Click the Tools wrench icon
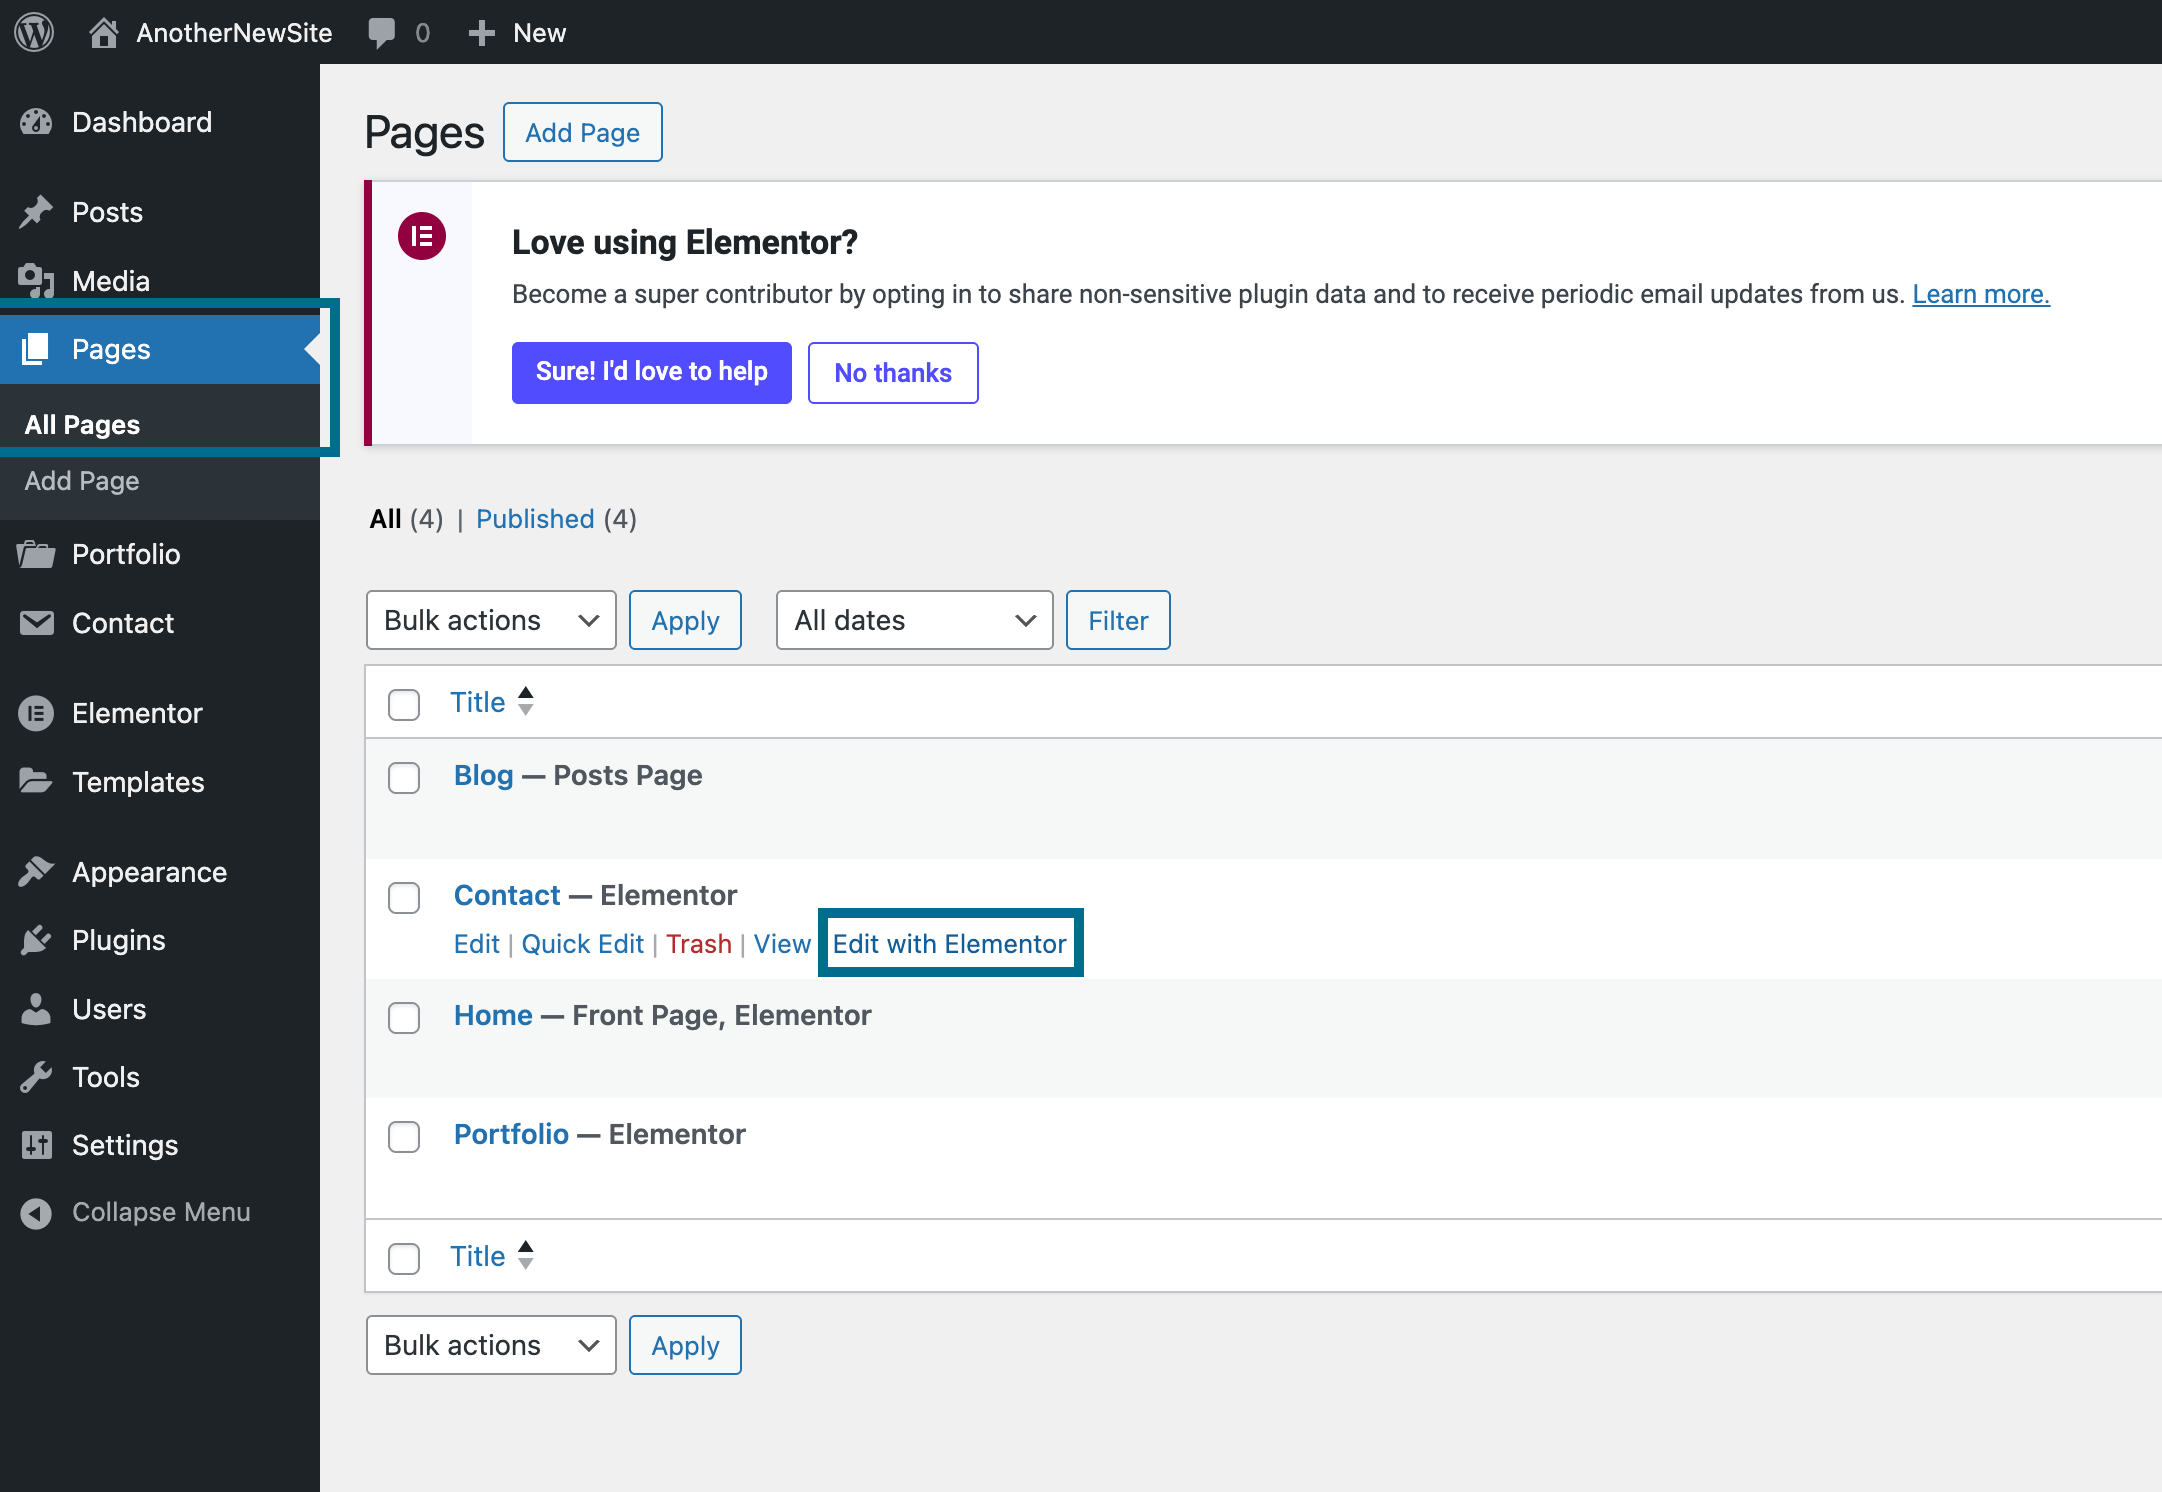 point(36,1077)
